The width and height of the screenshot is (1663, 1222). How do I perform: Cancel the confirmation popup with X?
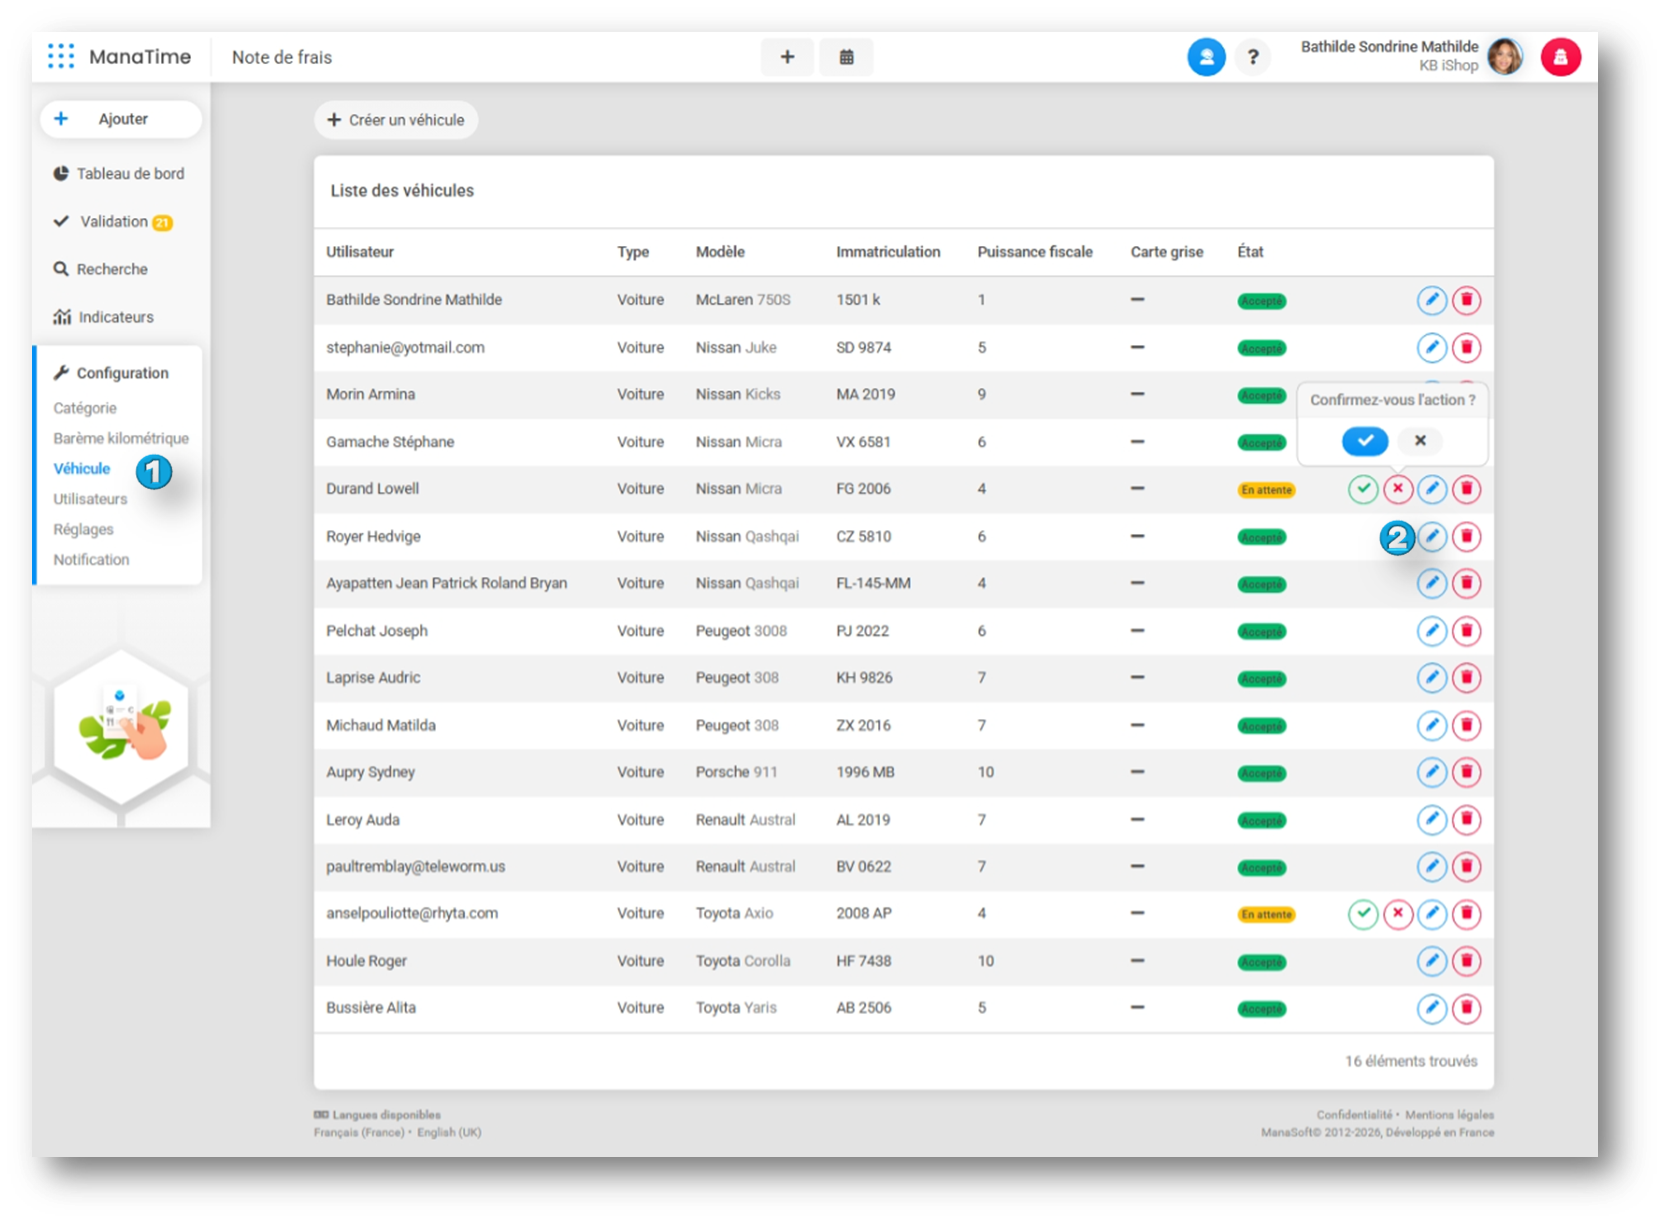coord(1420,441)
